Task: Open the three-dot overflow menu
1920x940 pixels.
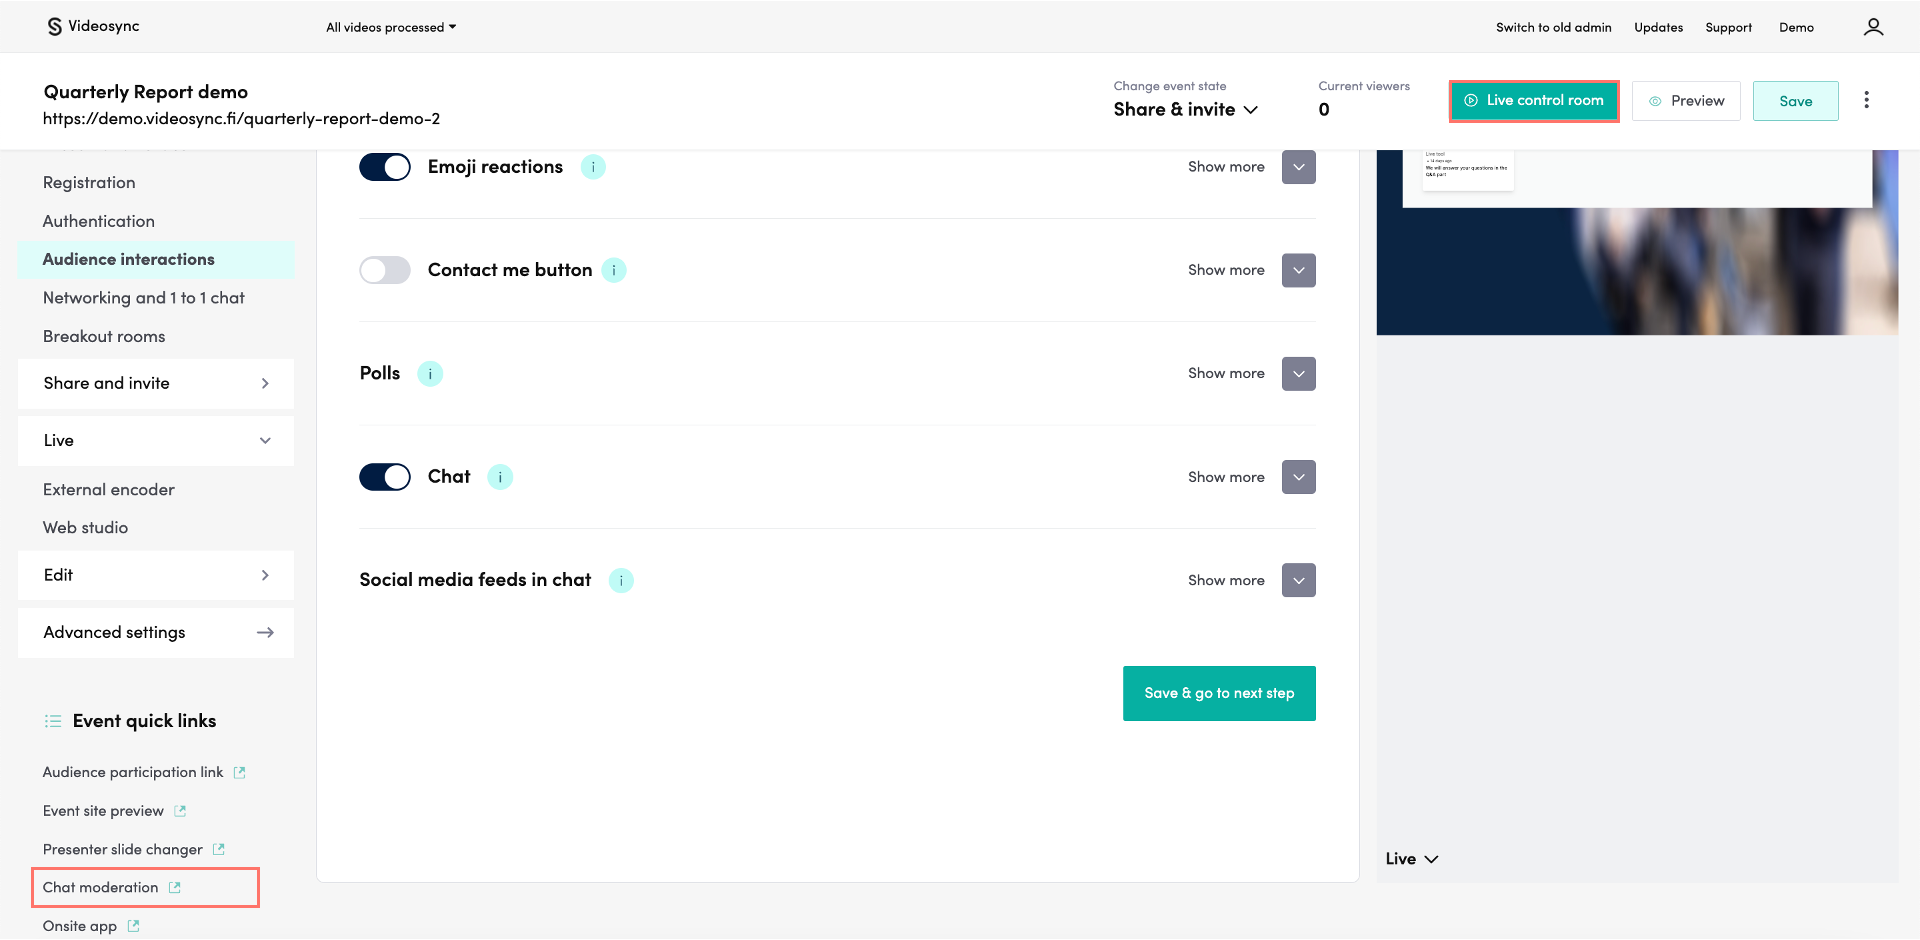Action: (1867, 100)
